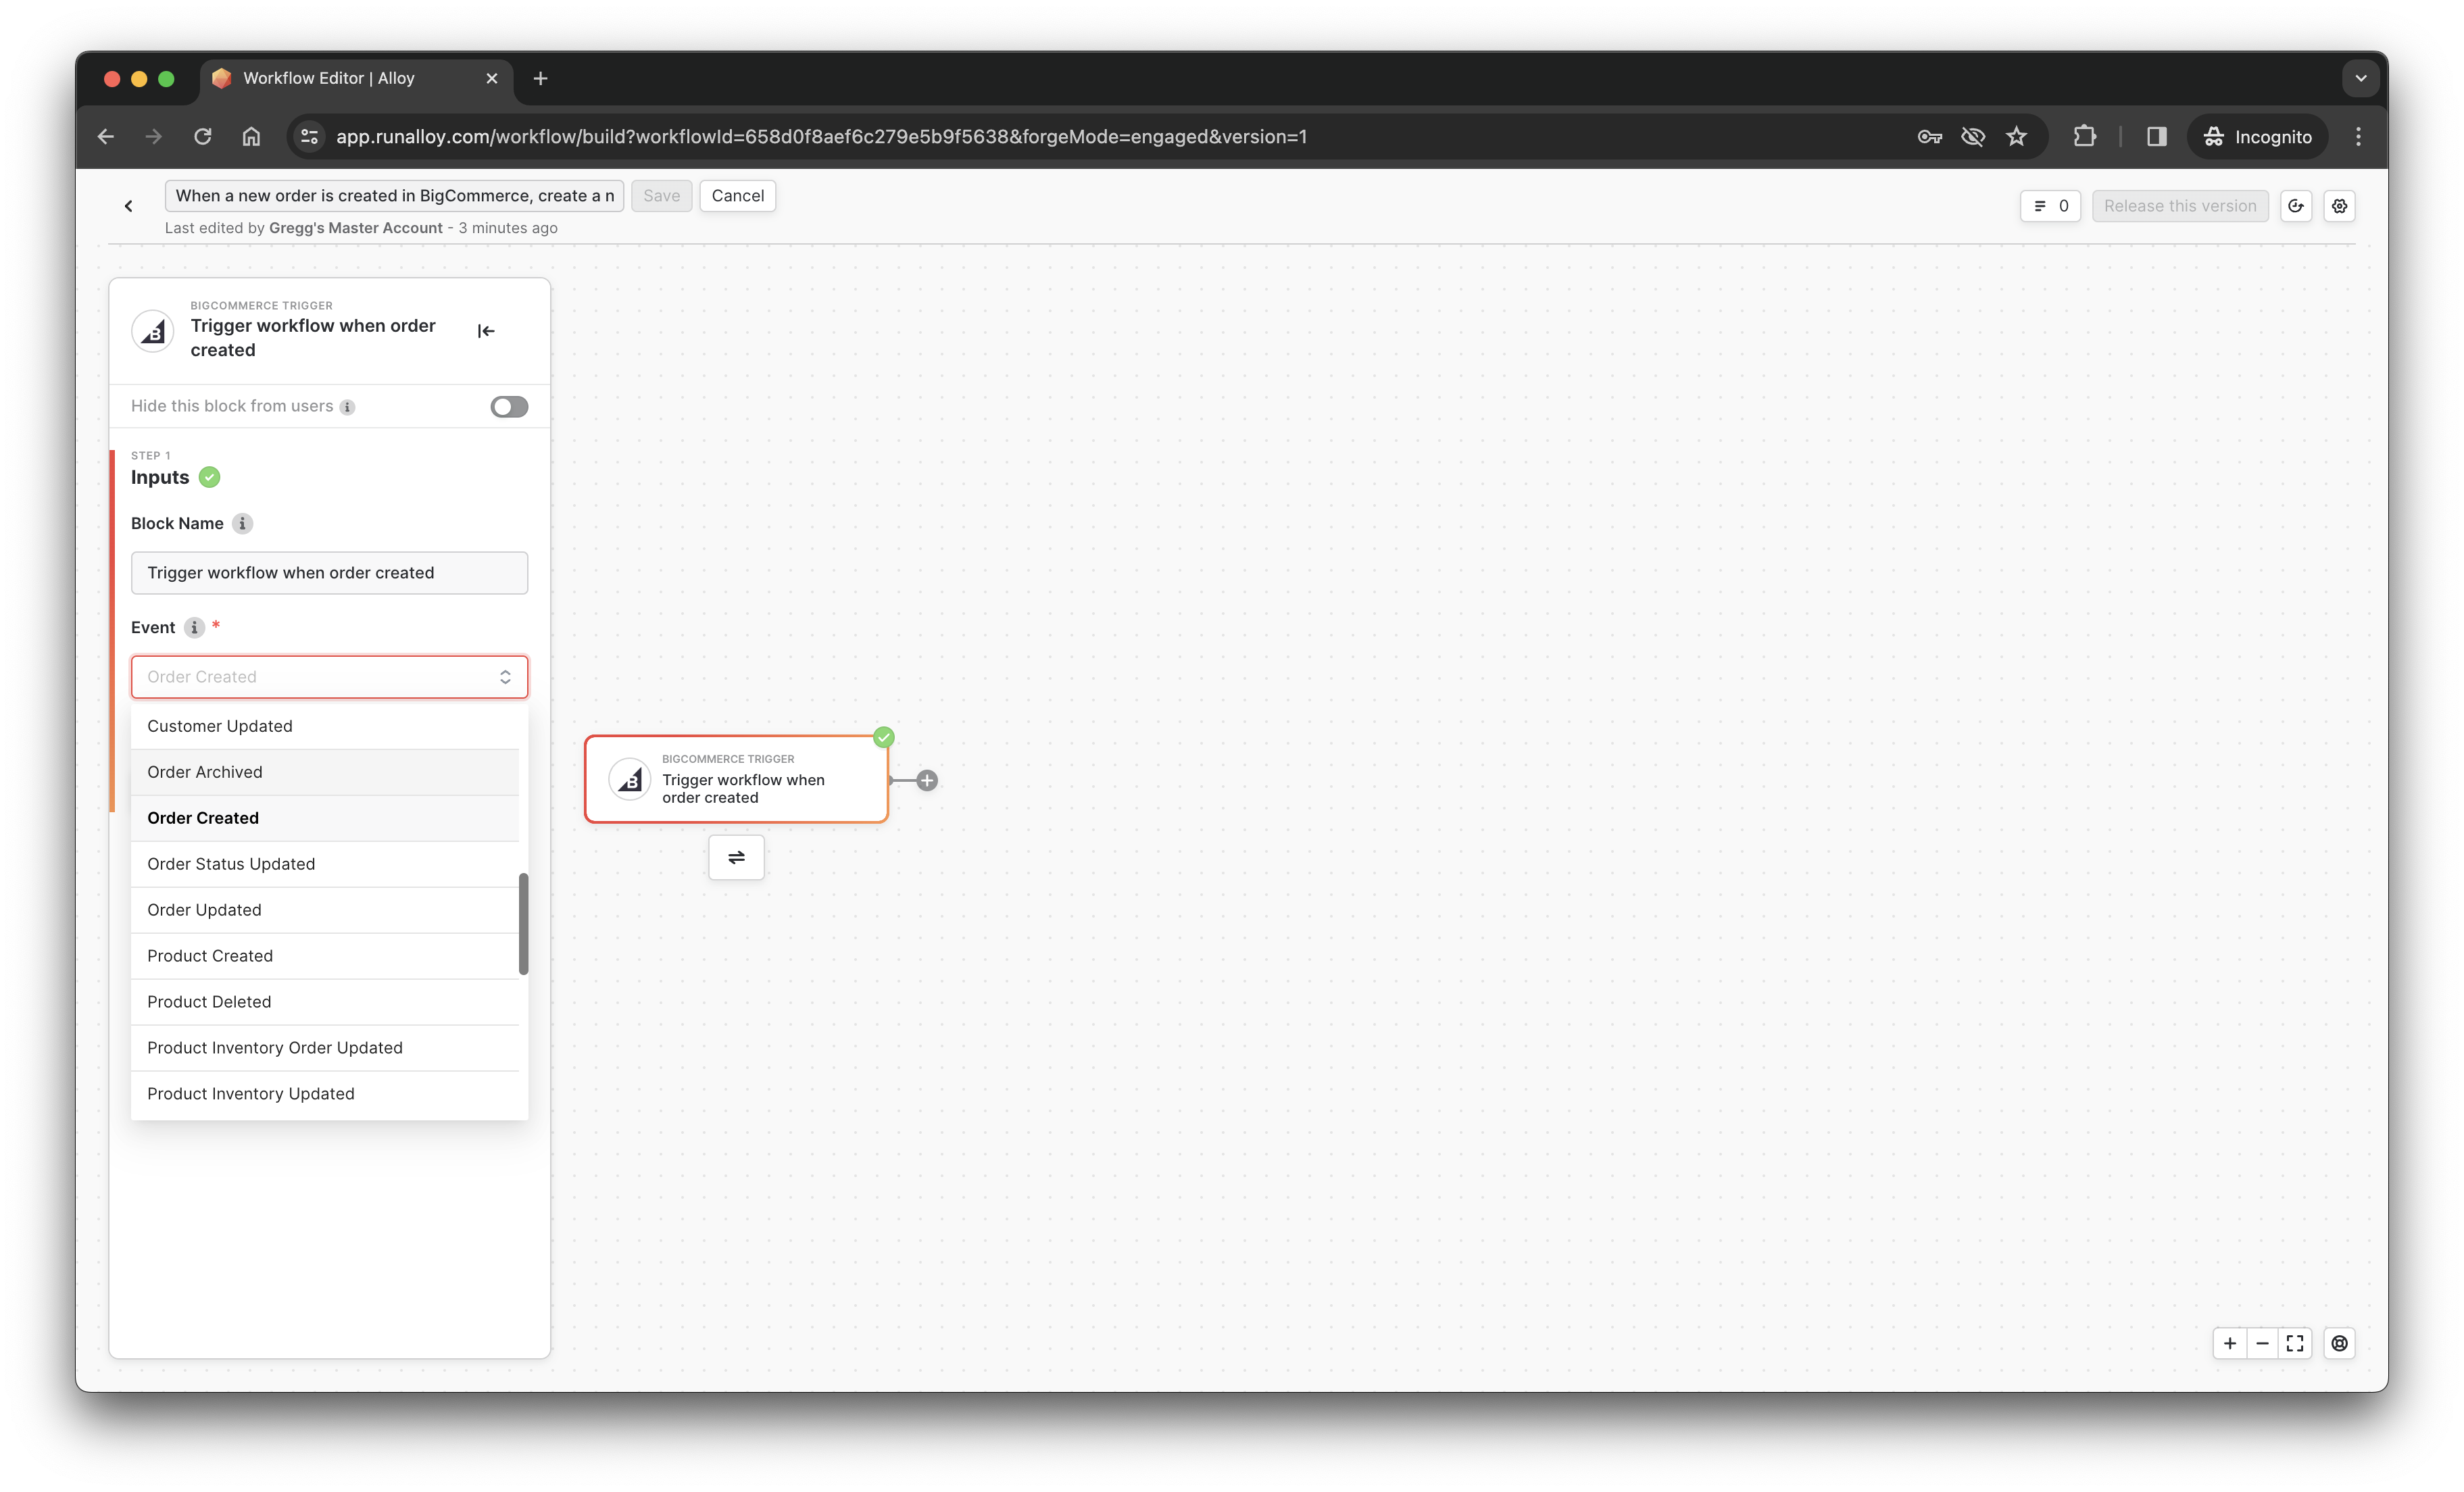
Task: Zoom in on the workflow canvas
Action: 2229,1343
